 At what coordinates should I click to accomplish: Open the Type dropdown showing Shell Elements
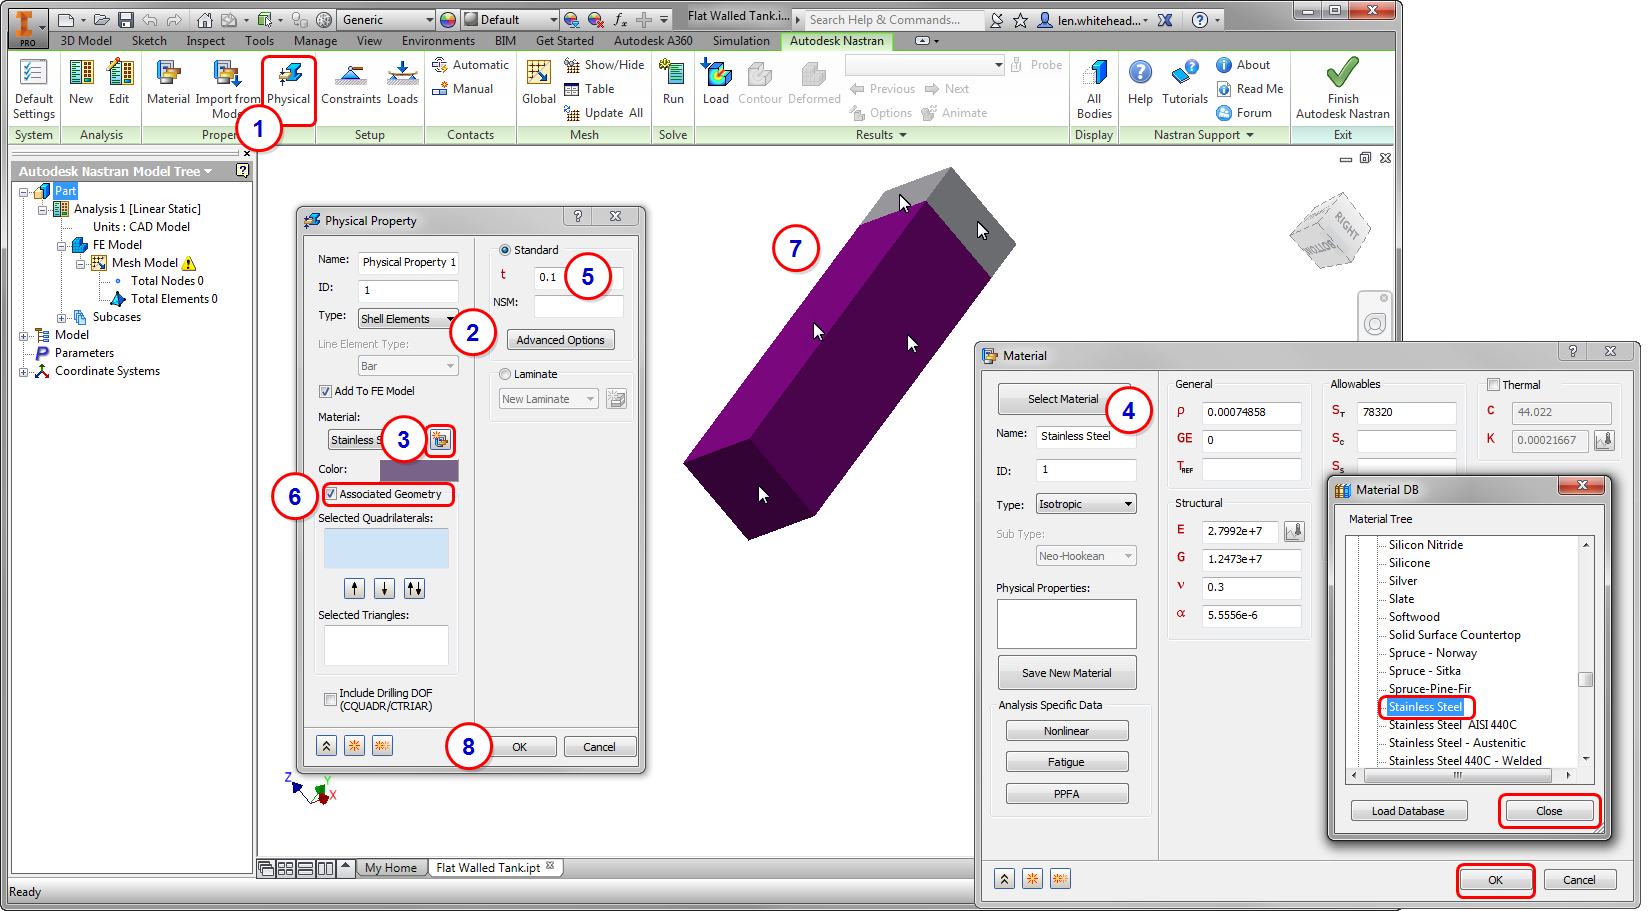coord(408,319)
